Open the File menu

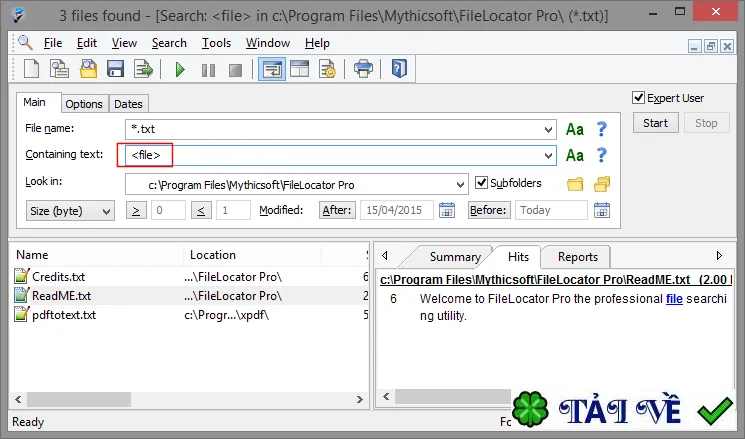tap(53, 43)
